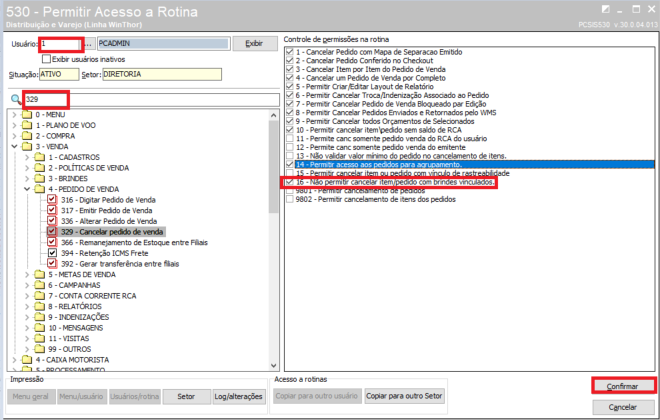Expand the 4 - CAIXA MOTORISTA node
This screenshot has width=660, height=420.
point(14,360)
